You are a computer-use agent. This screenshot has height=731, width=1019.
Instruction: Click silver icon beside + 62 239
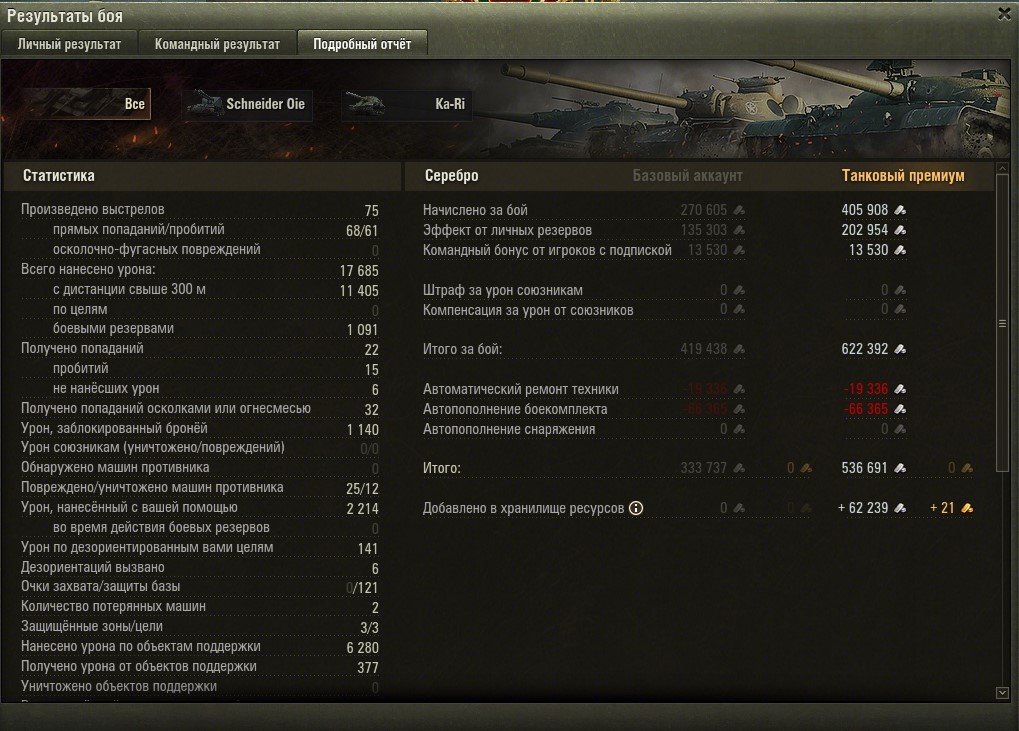pos(900,508)
